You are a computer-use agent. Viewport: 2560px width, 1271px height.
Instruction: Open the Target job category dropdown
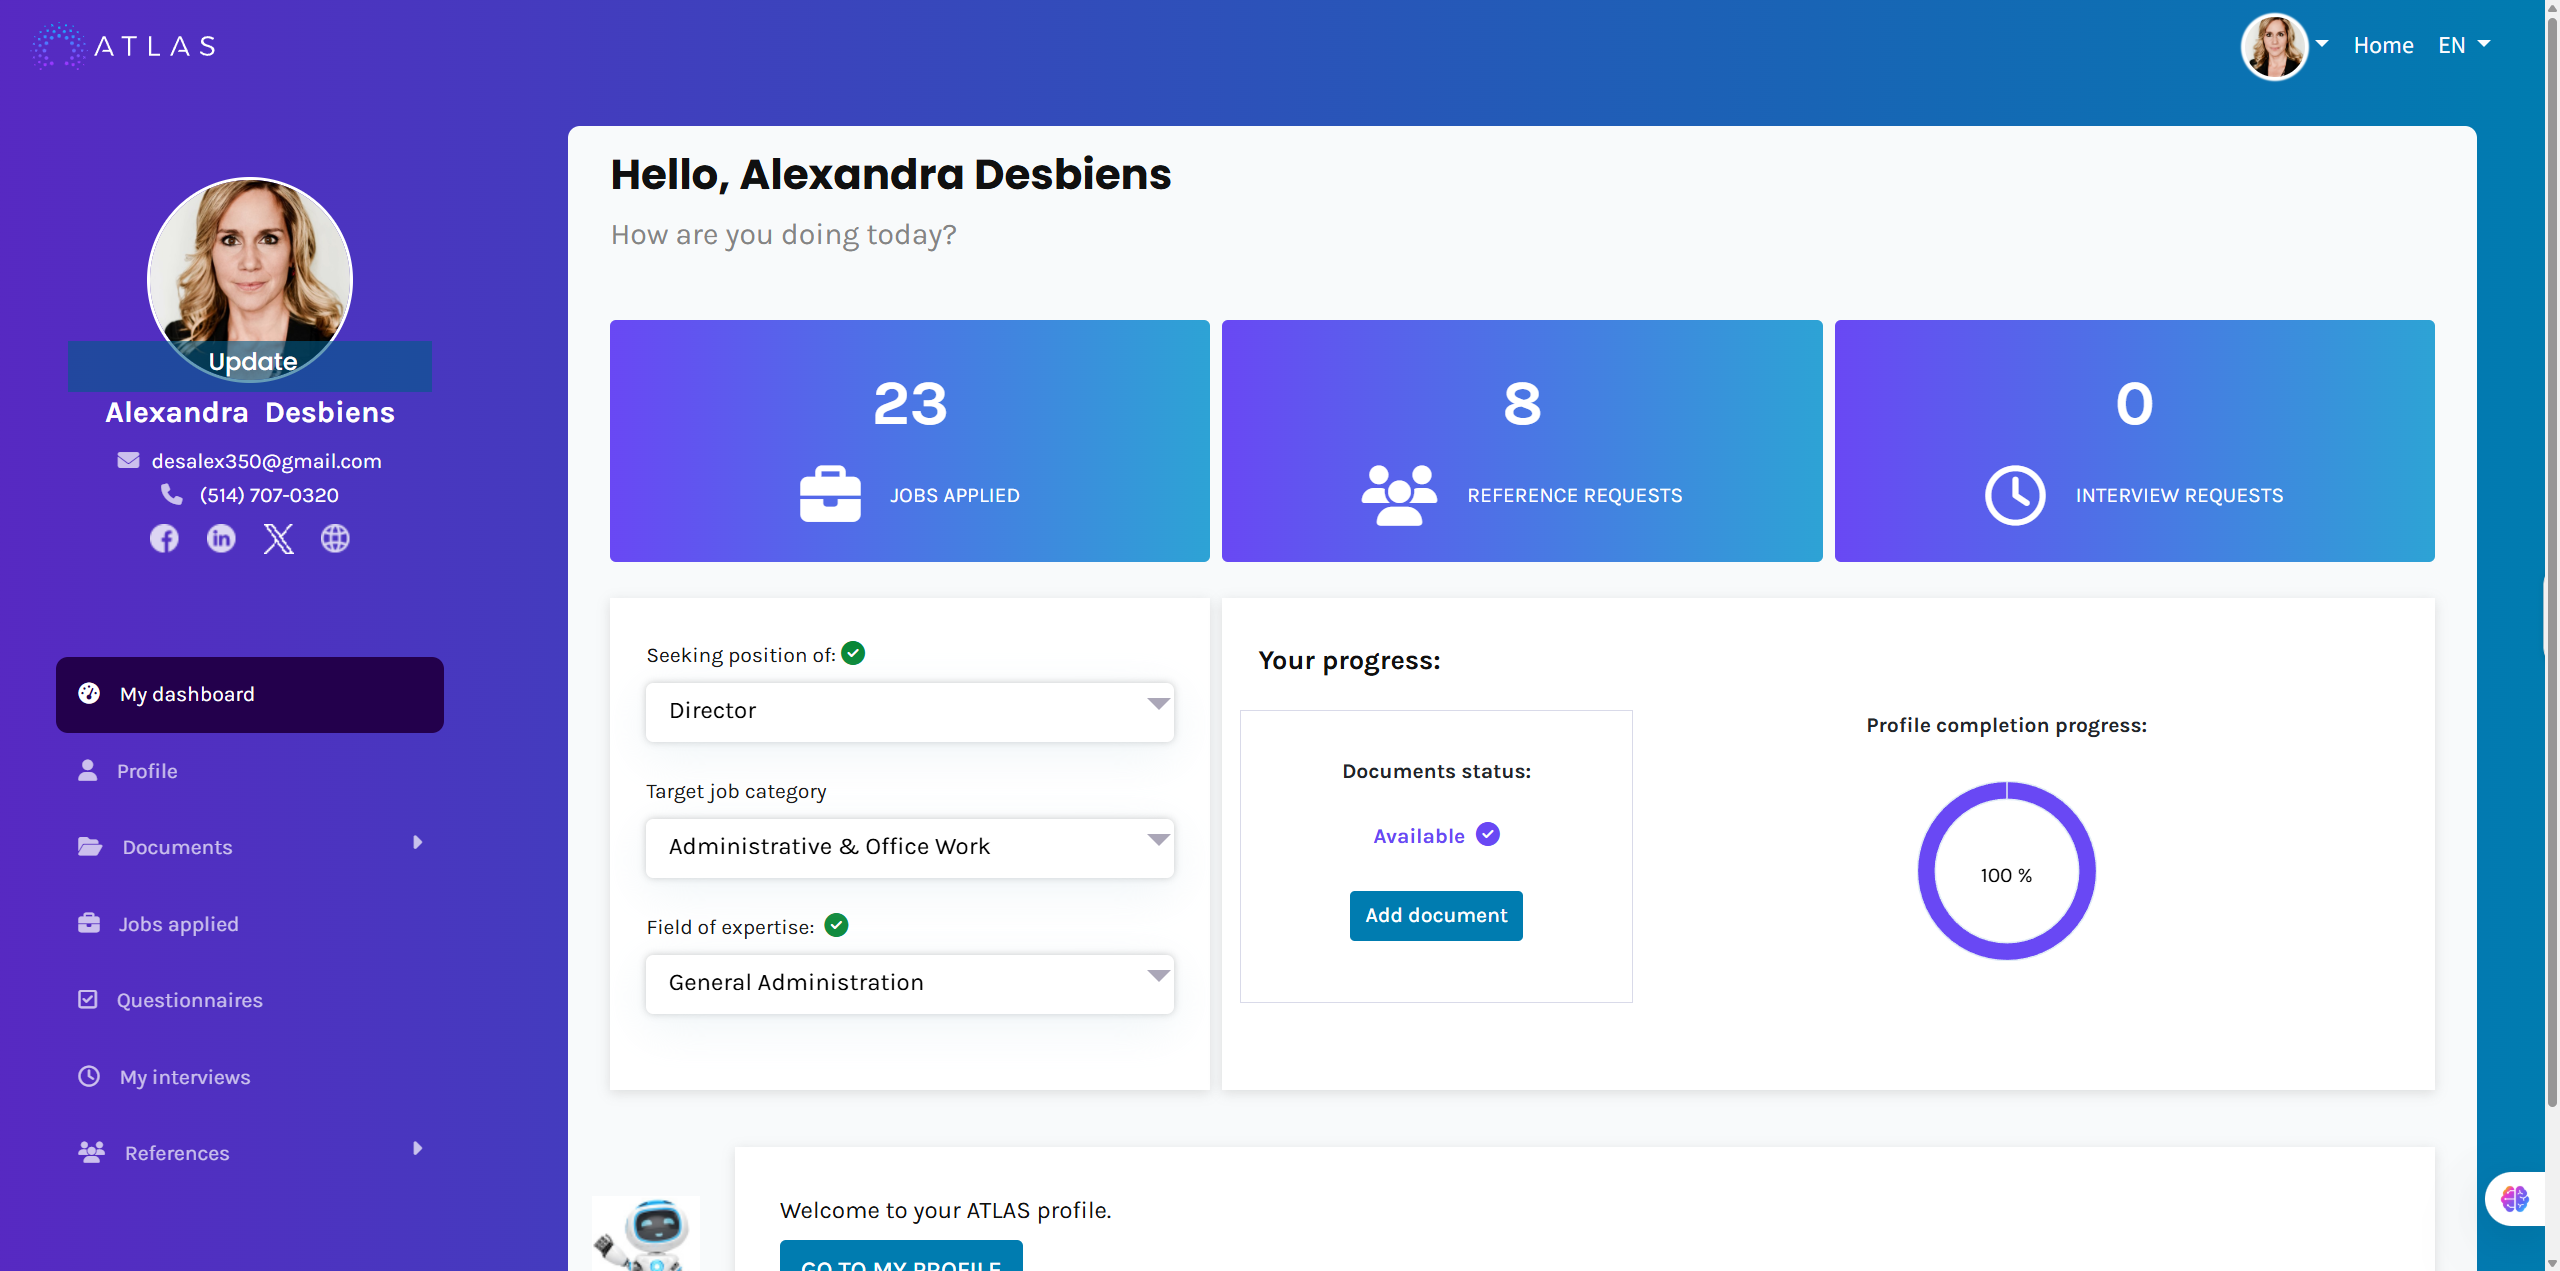tap(909, 847)
